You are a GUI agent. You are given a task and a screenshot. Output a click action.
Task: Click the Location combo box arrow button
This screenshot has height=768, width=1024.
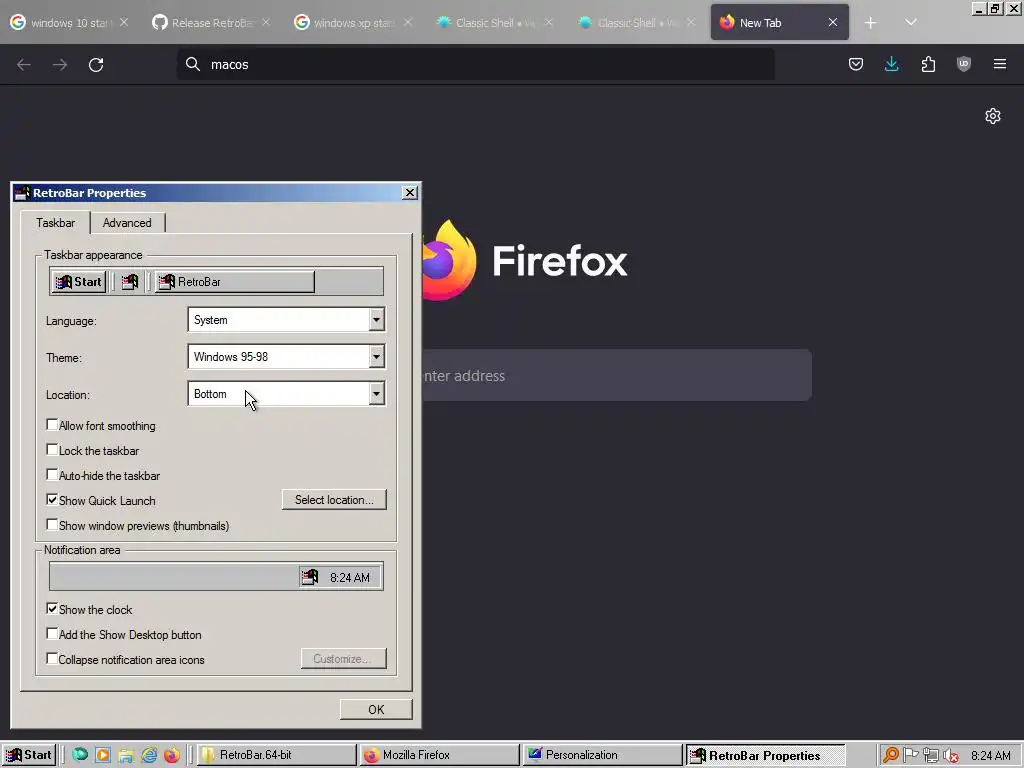[x=376, y=394]
